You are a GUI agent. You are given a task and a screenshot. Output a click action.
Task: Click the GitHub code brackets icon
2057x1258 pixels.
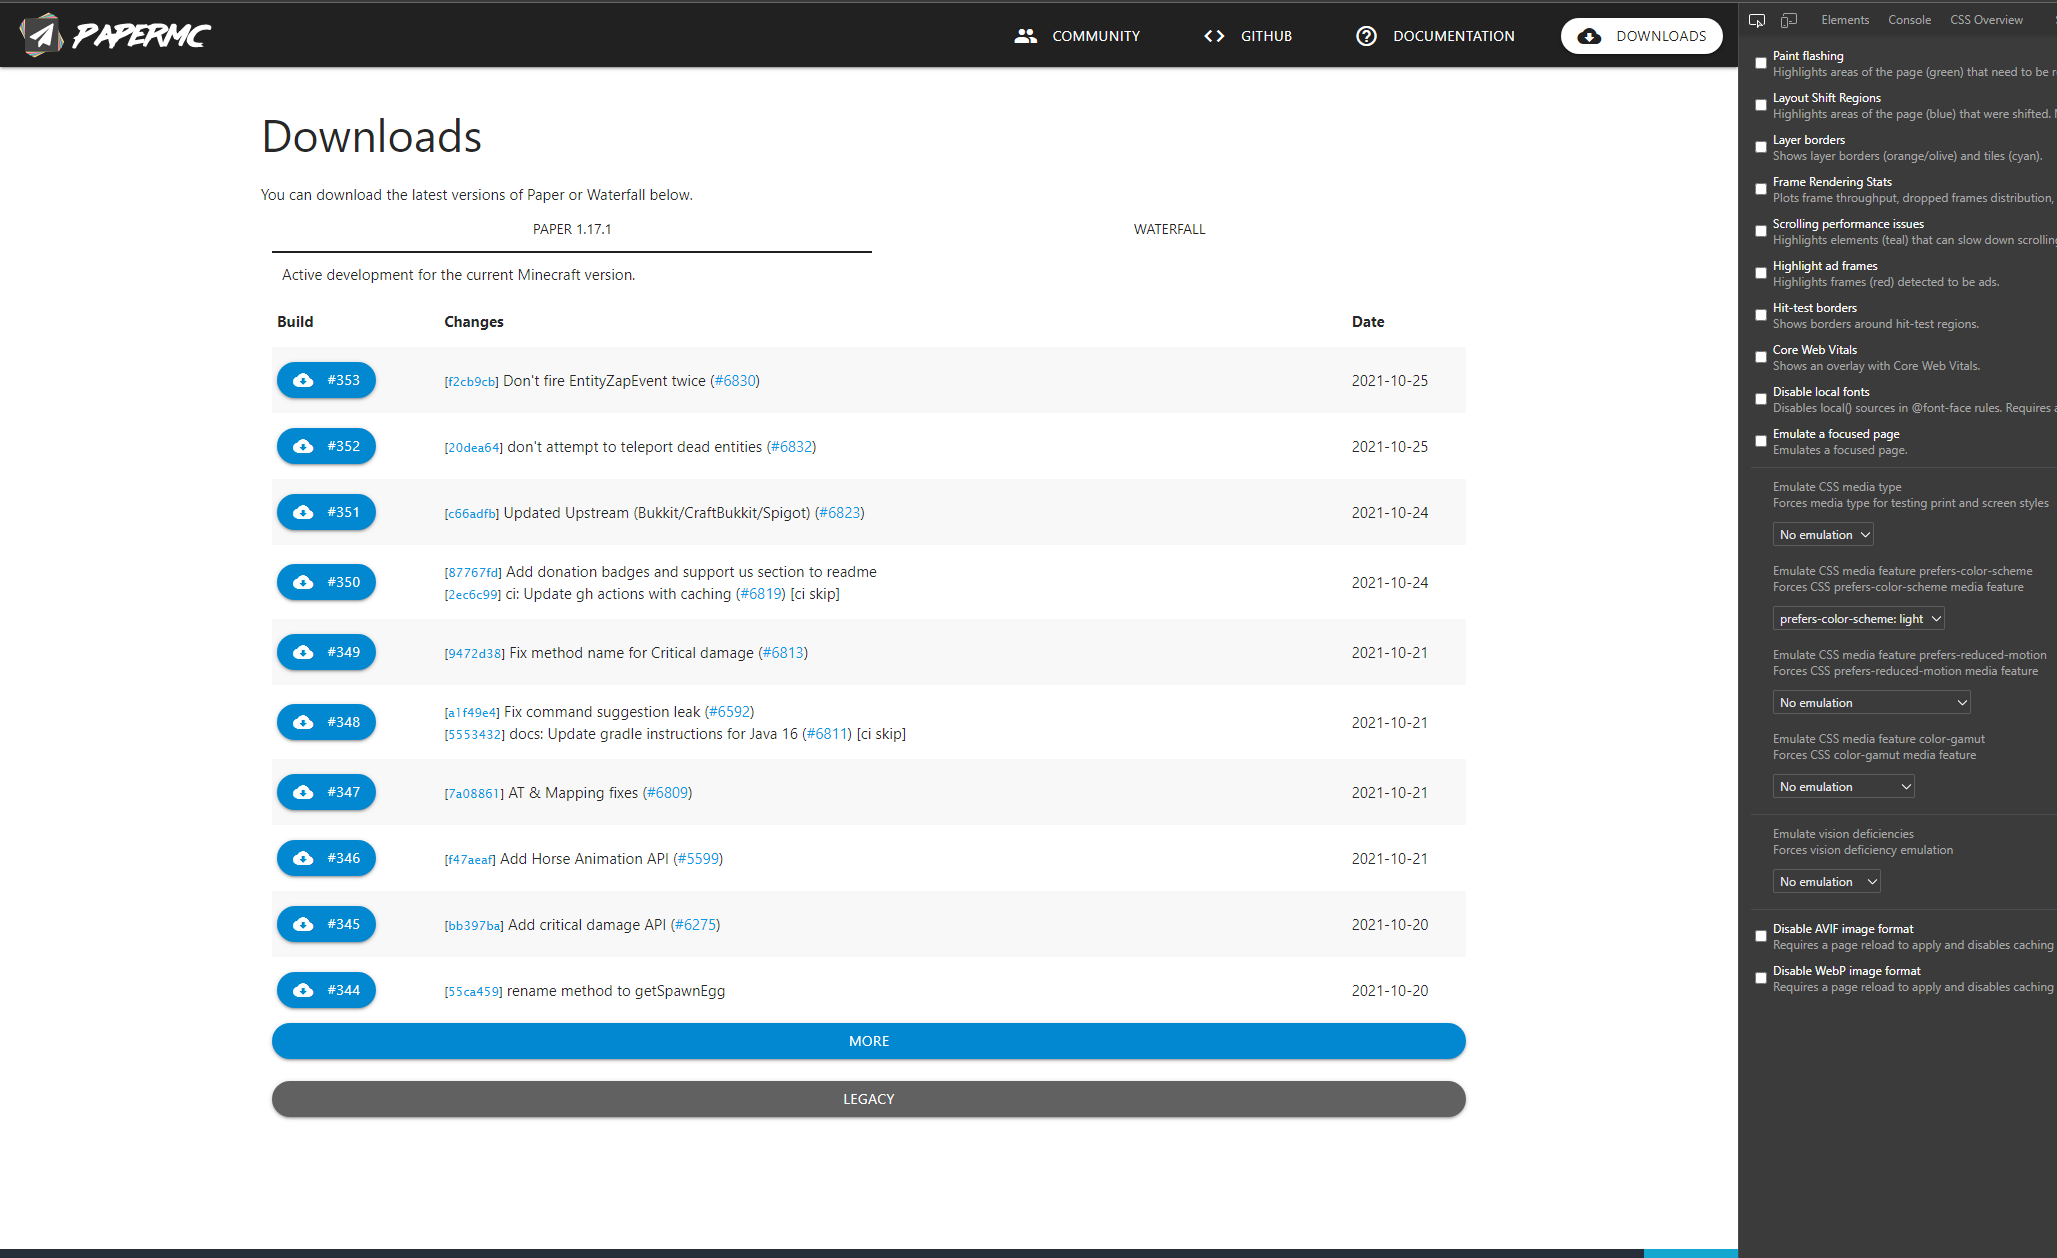tap(1213, 35)
